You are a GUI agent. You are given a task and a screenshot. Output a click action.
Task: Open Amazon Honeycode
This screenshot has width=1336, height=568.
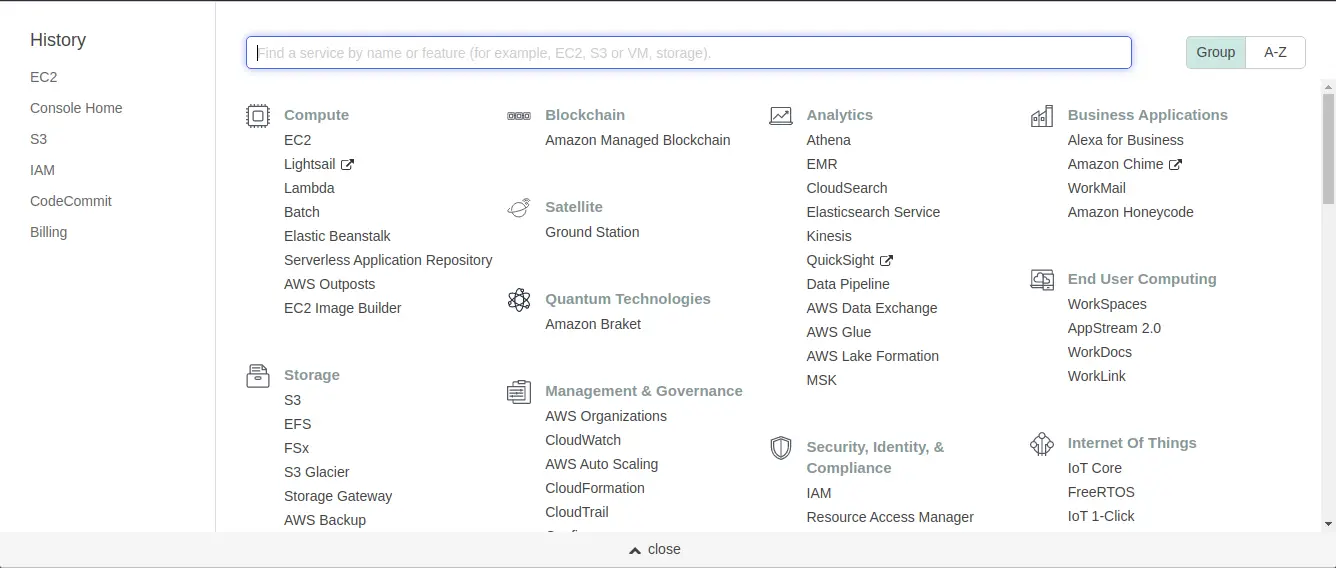1131,212
